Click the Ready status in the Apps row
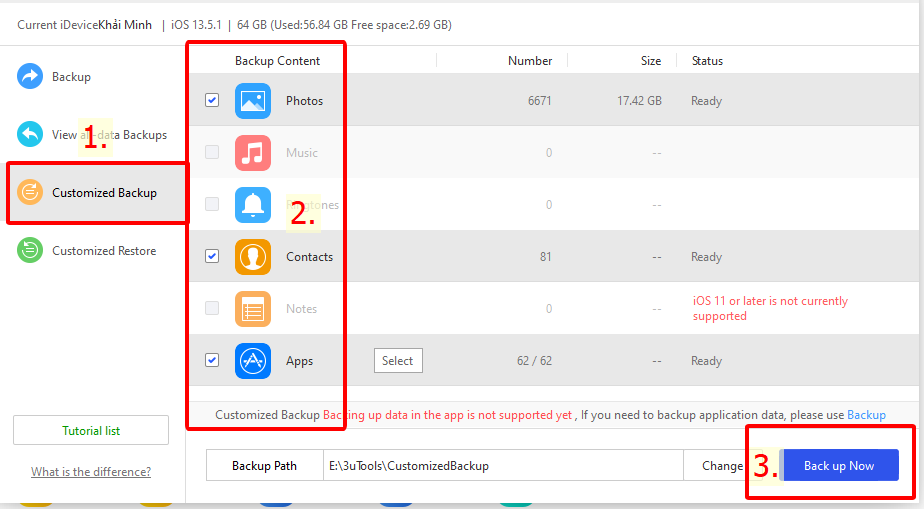Viewport: 924px width, 509px height. click(706, 361)
